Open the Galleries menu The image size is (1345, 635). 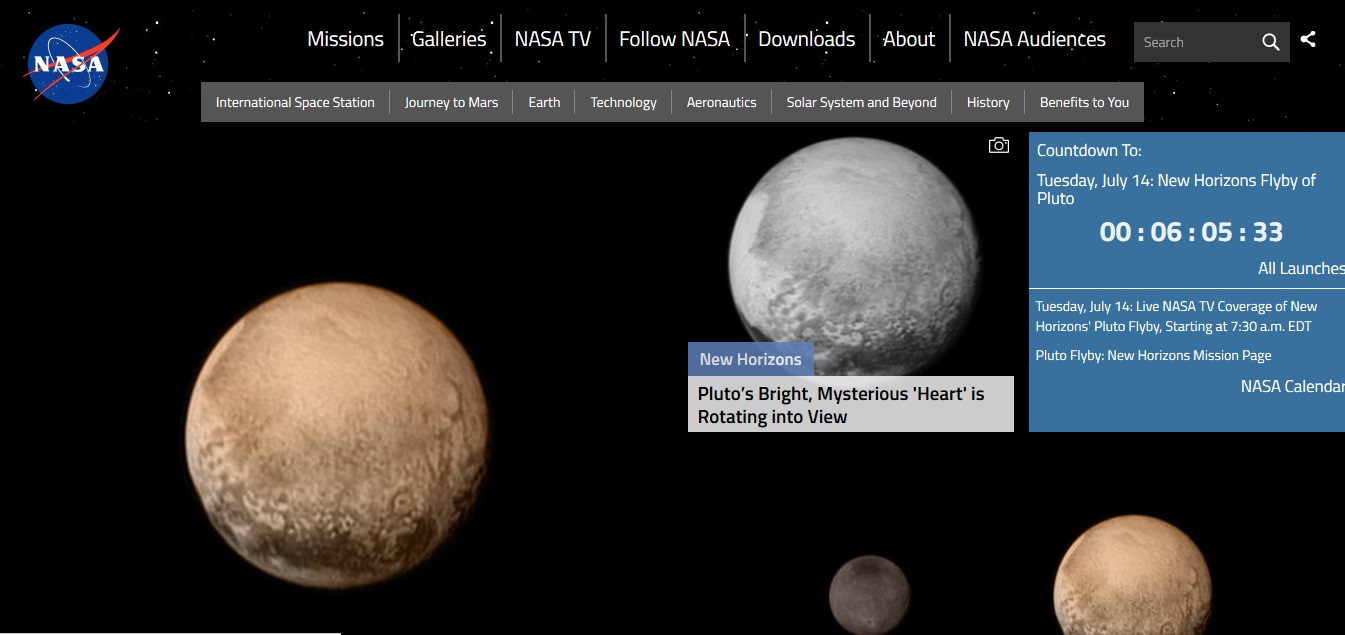tap(449, 39)
